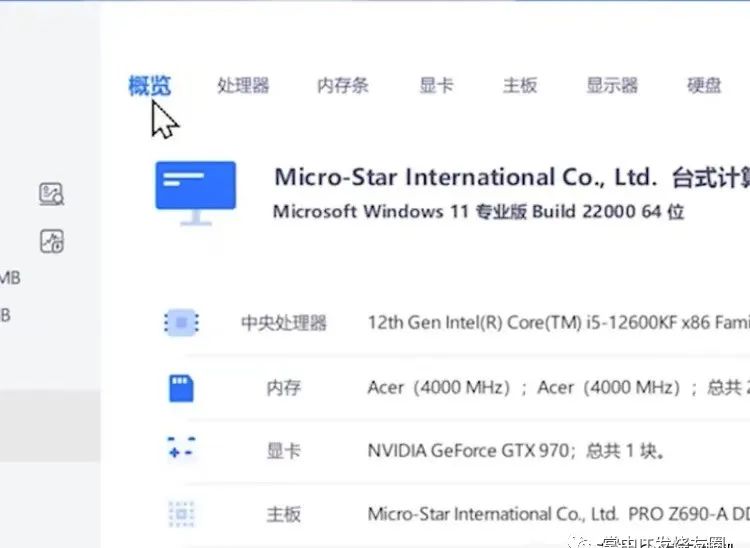Click the sidebar performance chart icon
The width and height of the screenshot is (750, 548).
click(51, 241)
